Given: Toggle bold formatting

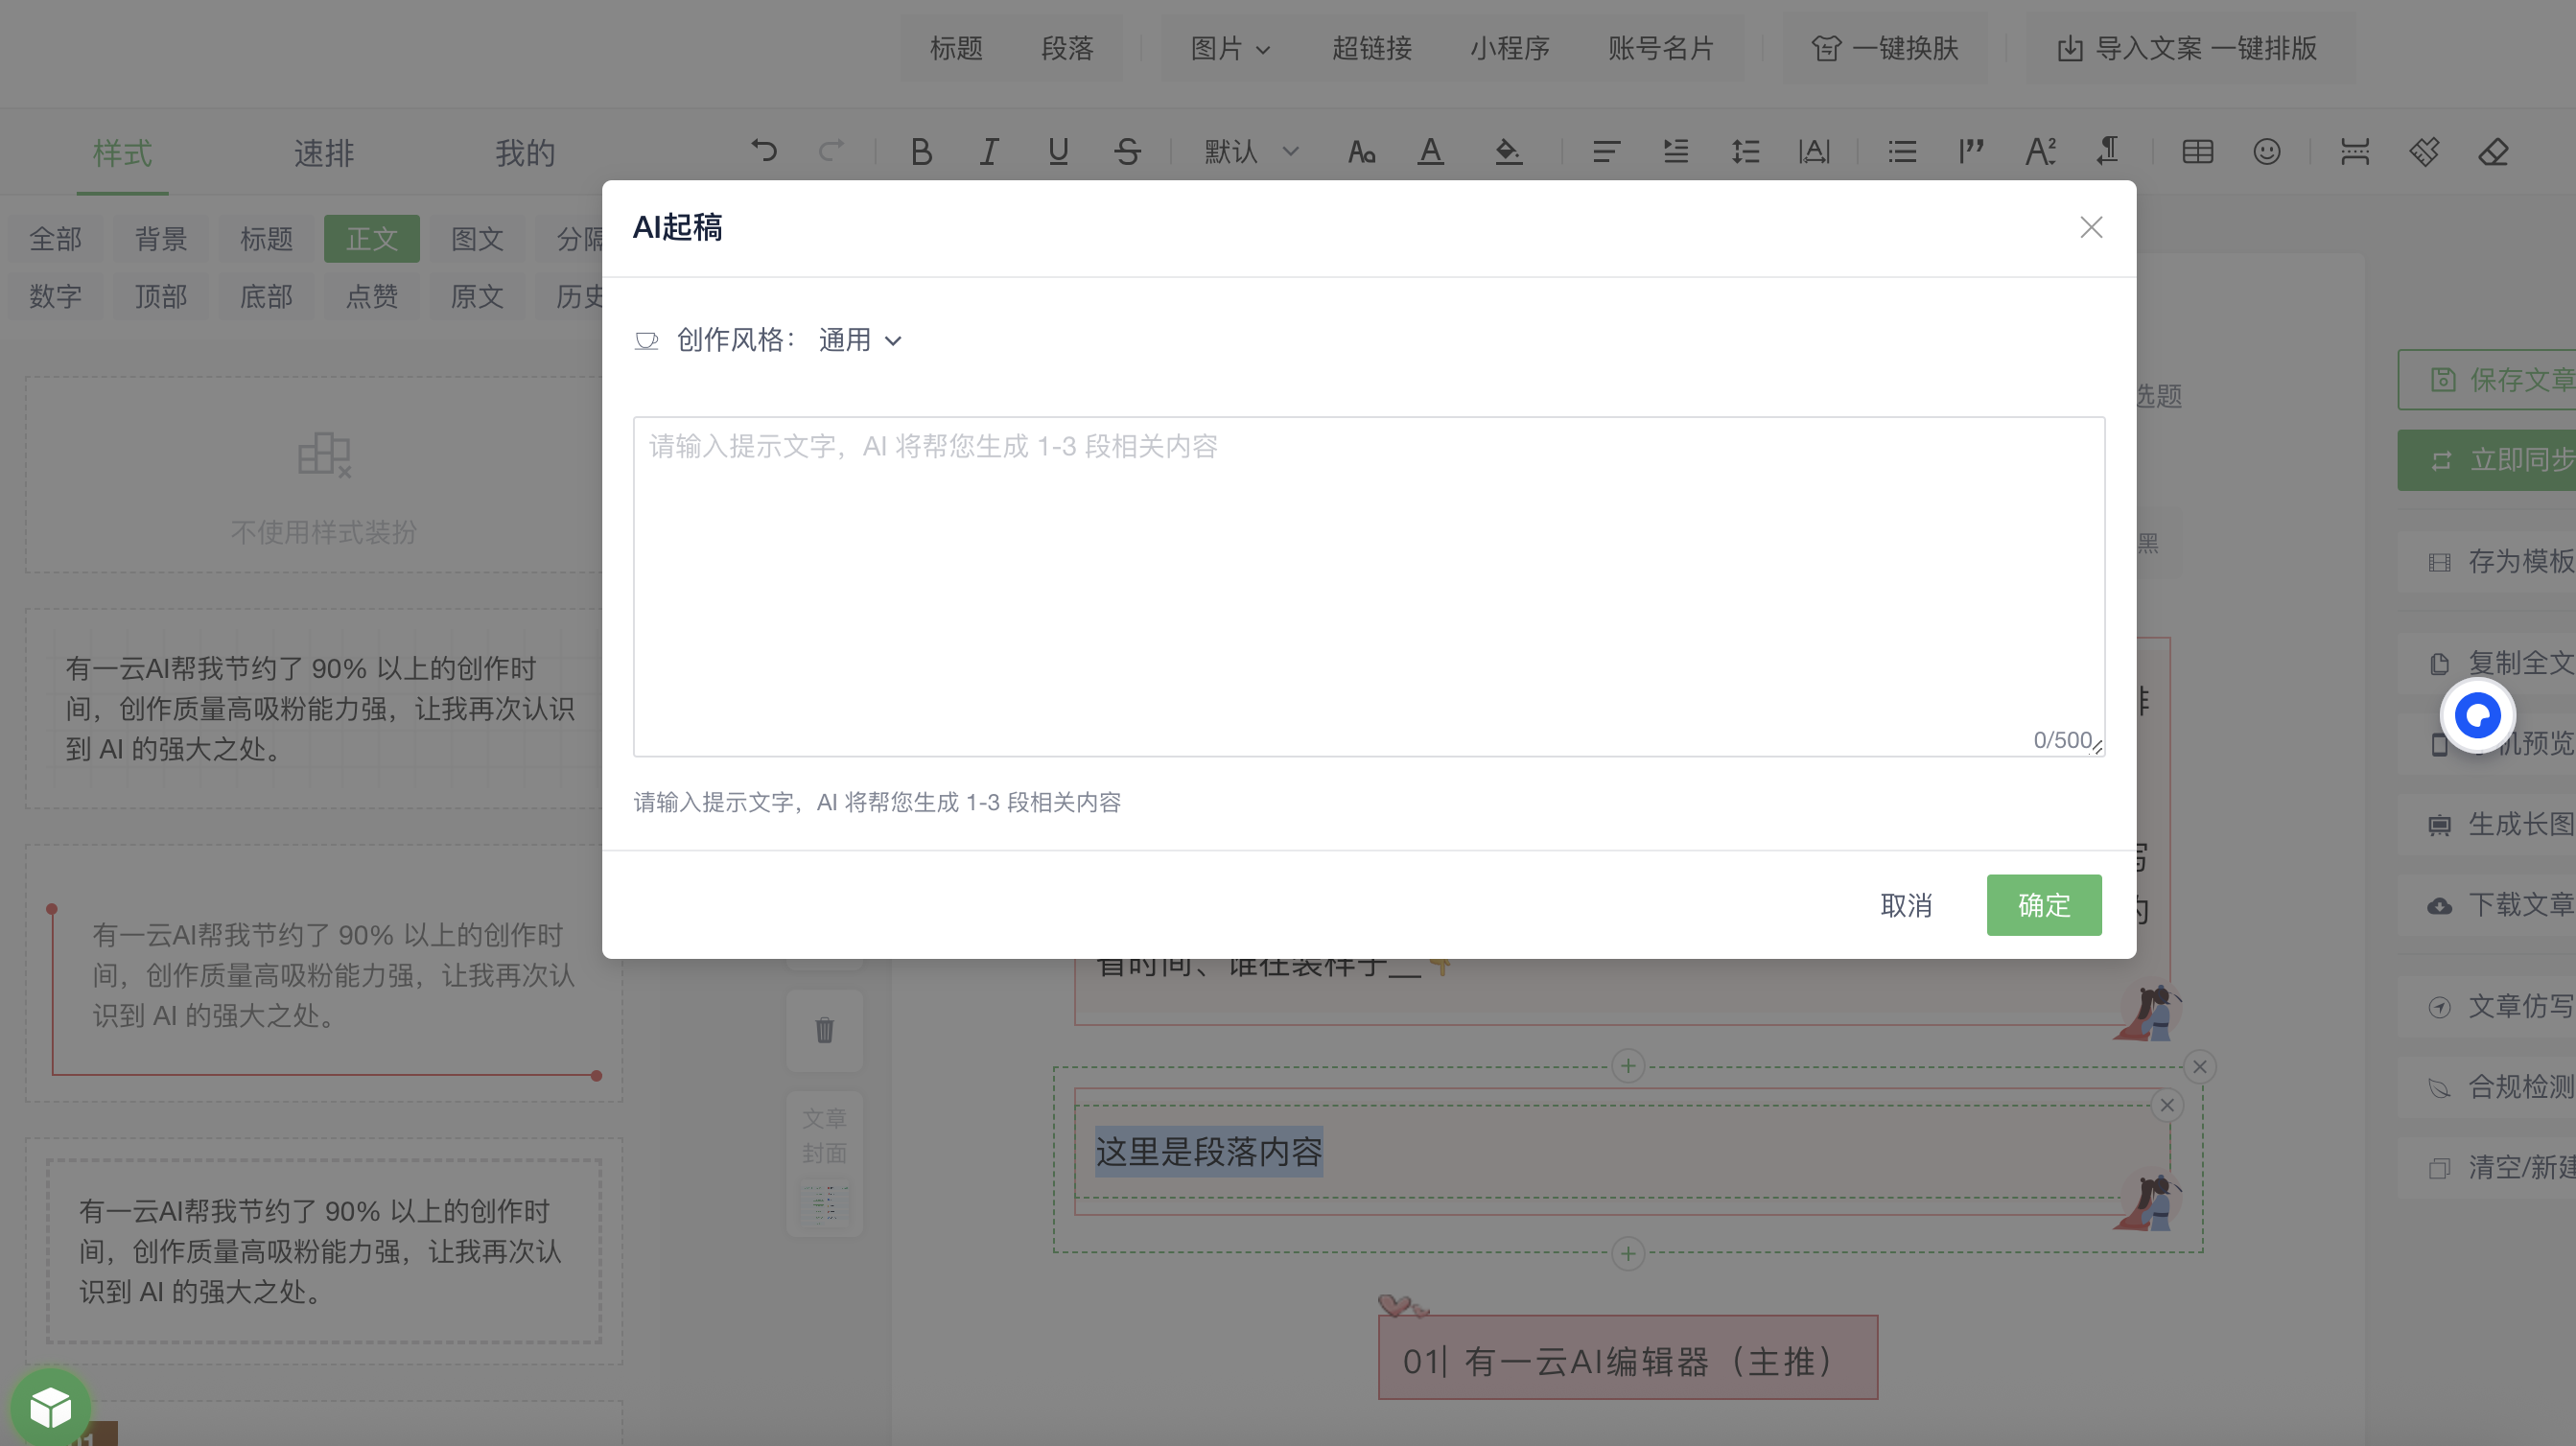Looking at the screenshot, I should (921, 152).
